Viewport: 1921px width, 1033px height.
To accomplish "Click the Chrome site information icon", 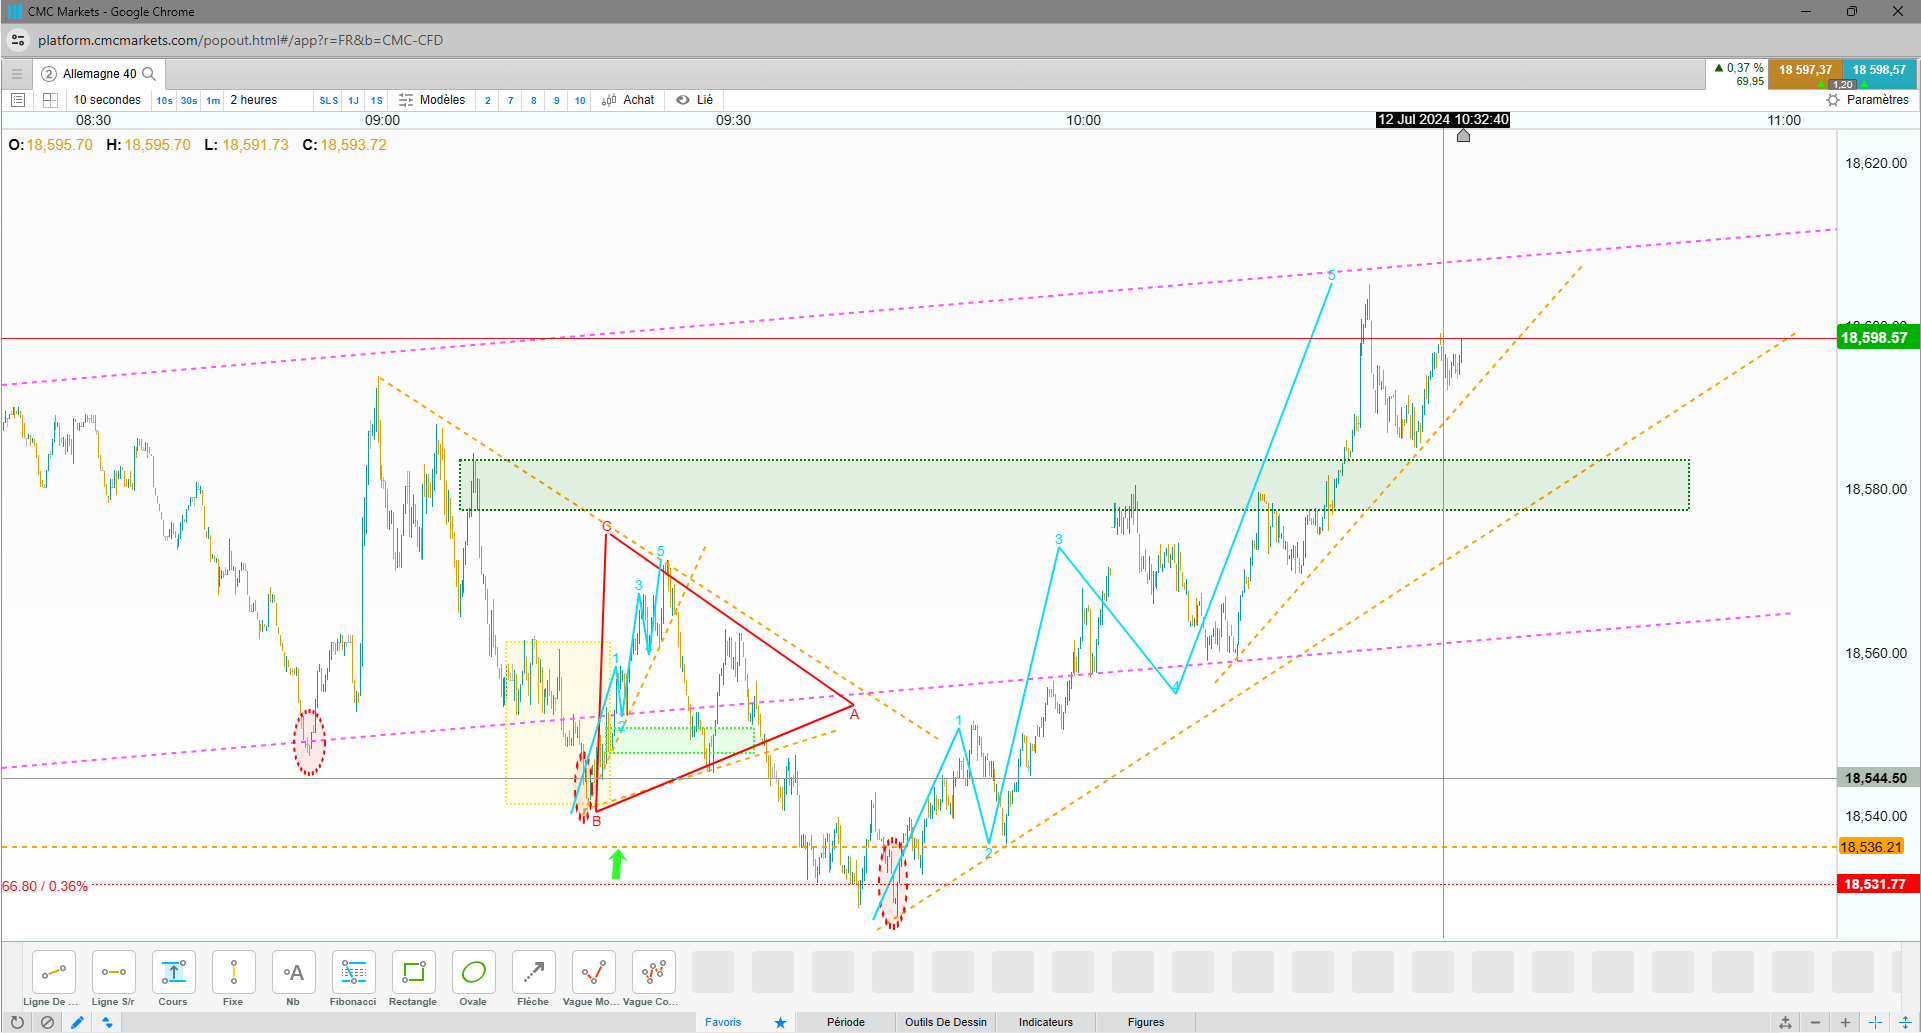I will coord(18,40).
